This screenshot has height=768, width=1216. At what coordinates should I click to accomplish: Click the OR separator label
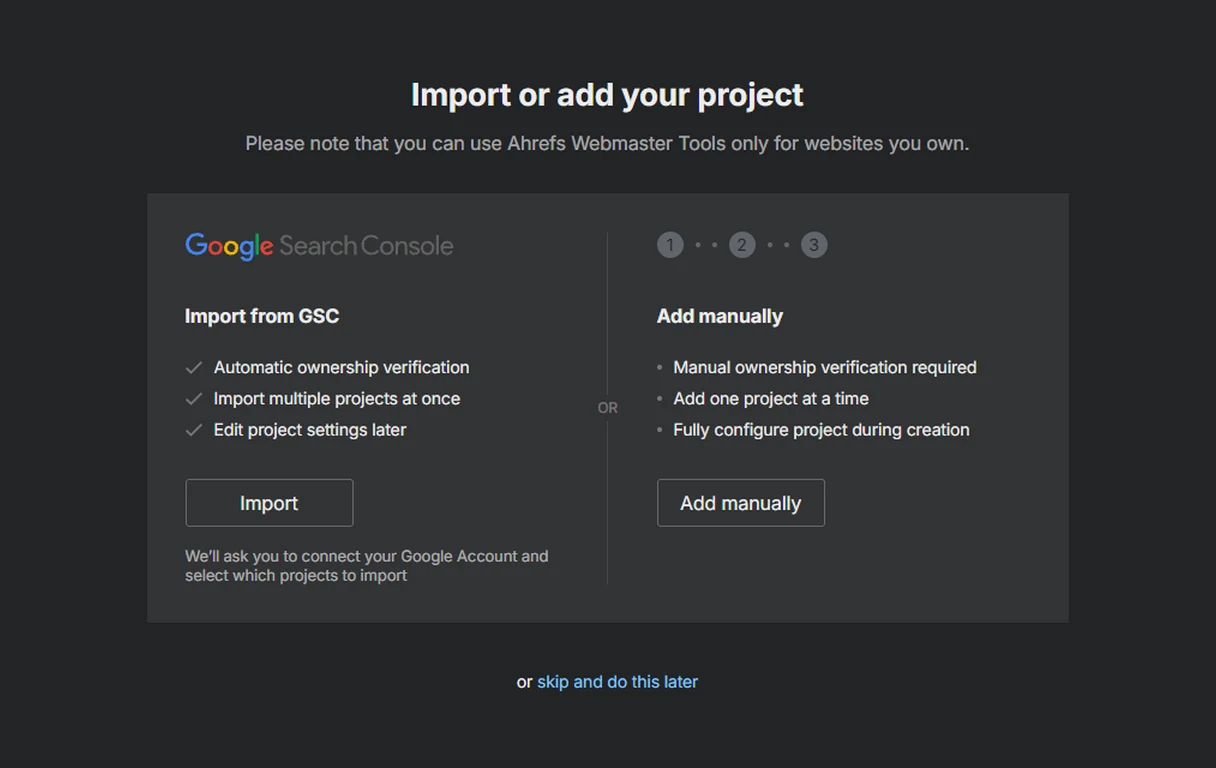tap(608, 408)
